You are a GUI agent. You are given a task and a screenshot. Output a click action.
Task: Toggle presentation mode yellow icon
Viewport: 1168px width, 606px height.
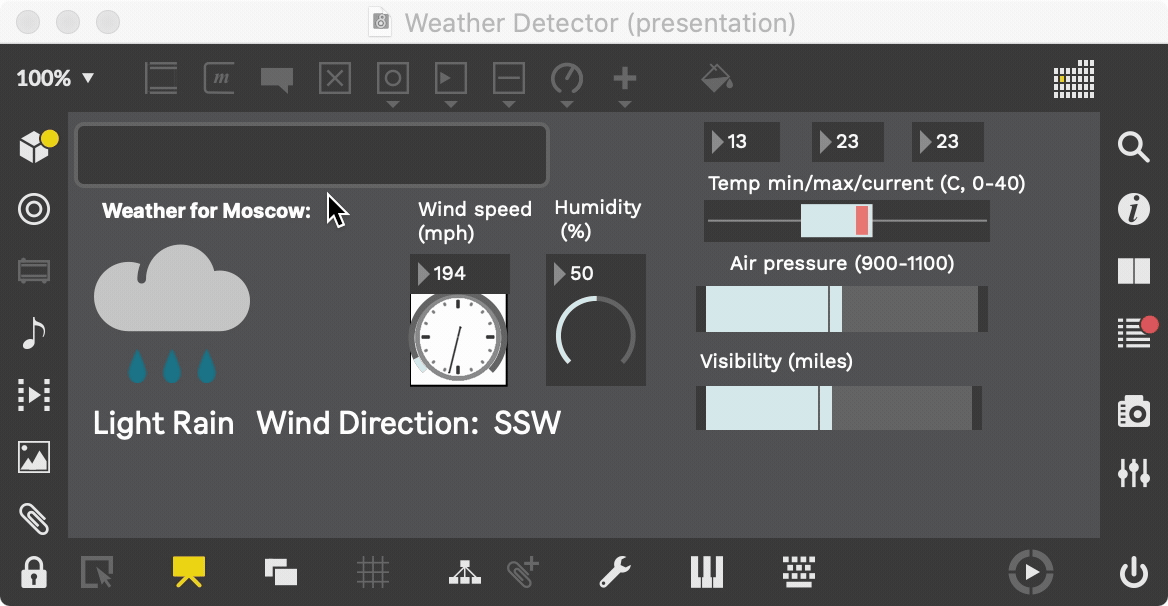(x=188, y=571)
